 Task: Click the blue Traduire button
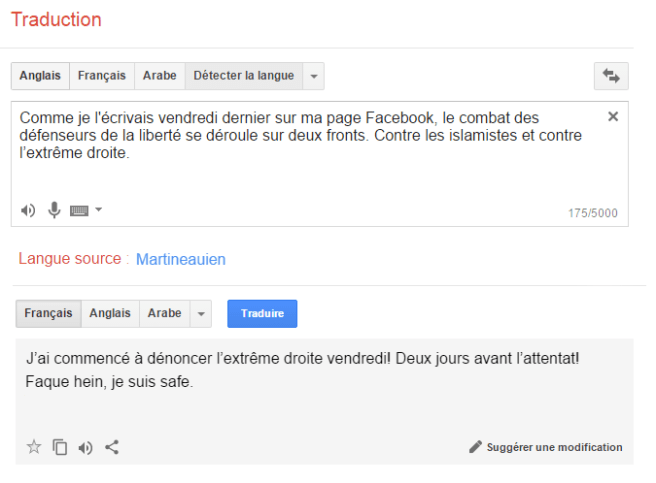click(x=262, y=313)
